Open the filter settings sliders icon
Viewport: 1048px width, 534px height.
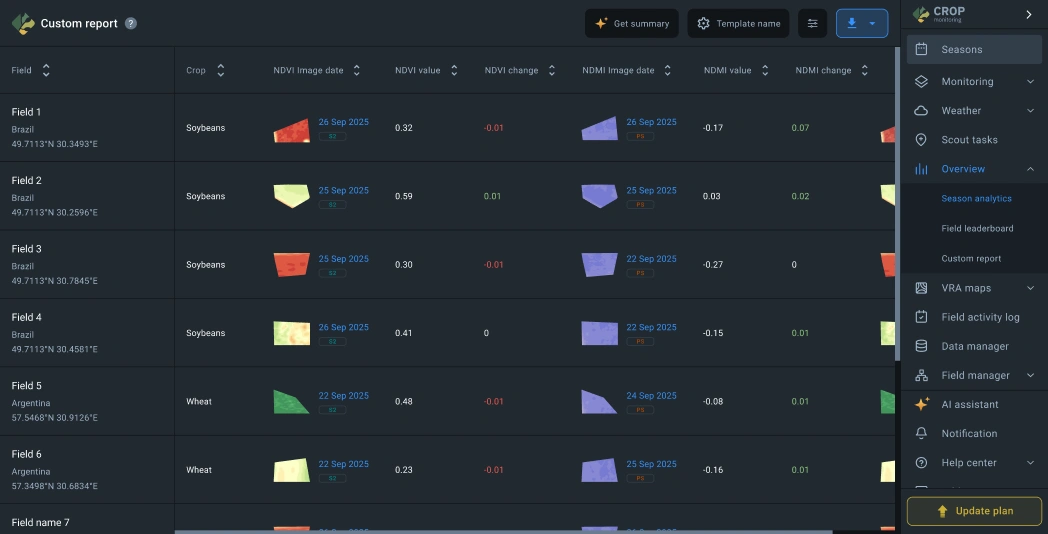[x=813, y=24]
